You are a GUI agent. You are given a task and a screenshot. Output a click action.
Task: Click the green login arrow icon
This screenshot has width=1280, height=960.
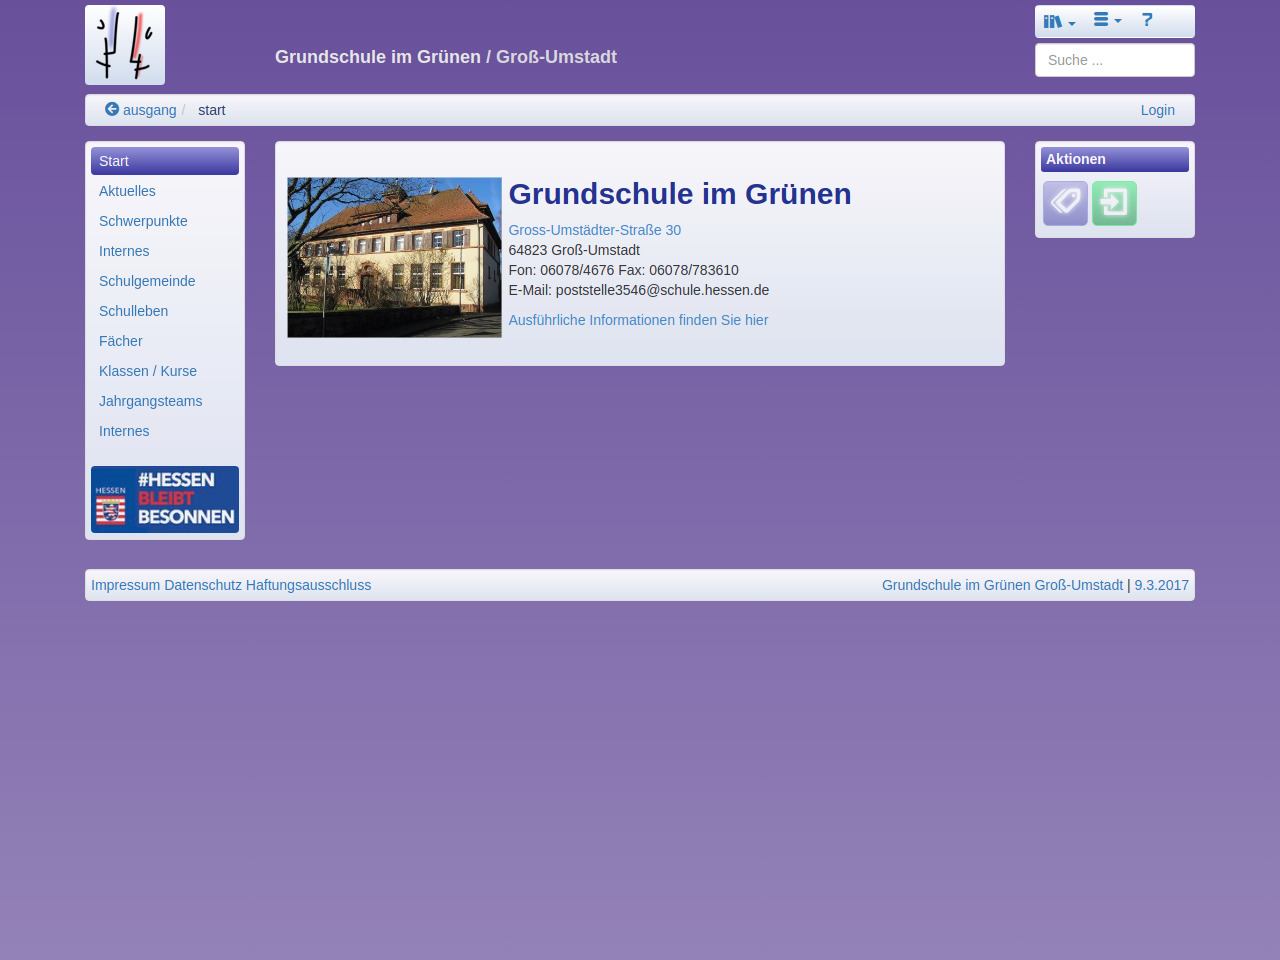coord(1114,203)
